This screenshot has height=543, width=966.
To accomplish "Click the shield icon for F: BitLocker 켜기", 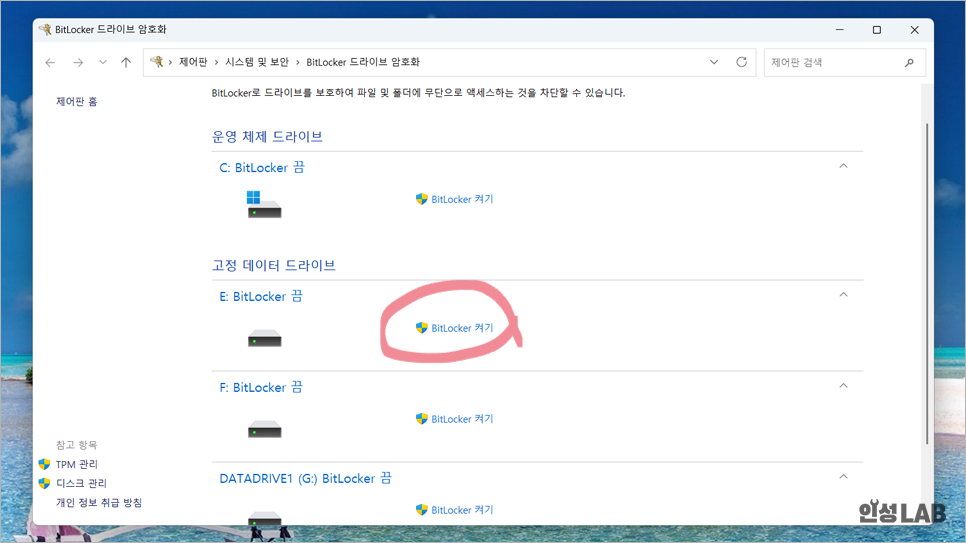I will 421,419.
